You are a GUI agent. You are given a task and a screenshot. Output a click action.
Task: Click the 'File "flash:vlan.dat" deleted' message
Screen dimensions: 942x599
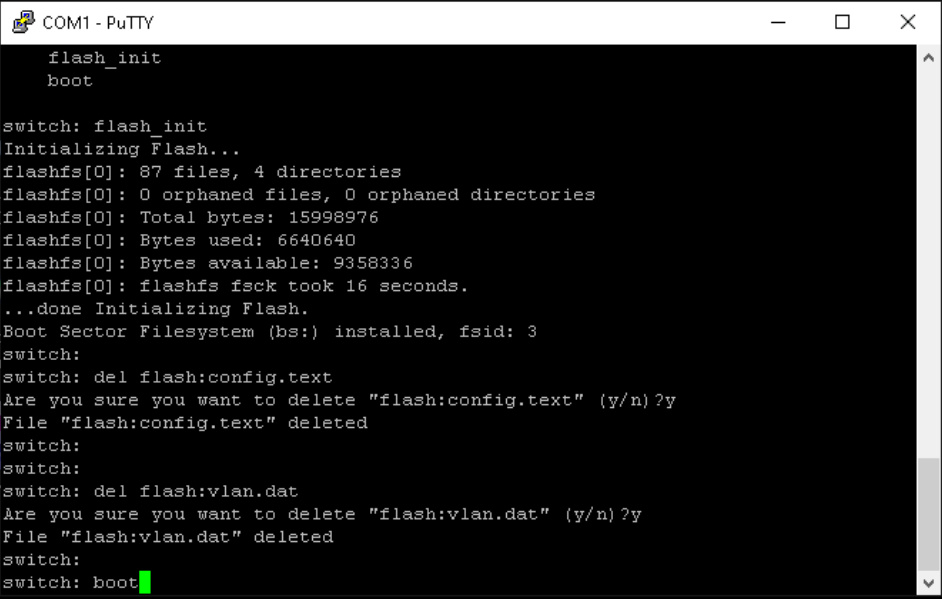click(167, 537)
